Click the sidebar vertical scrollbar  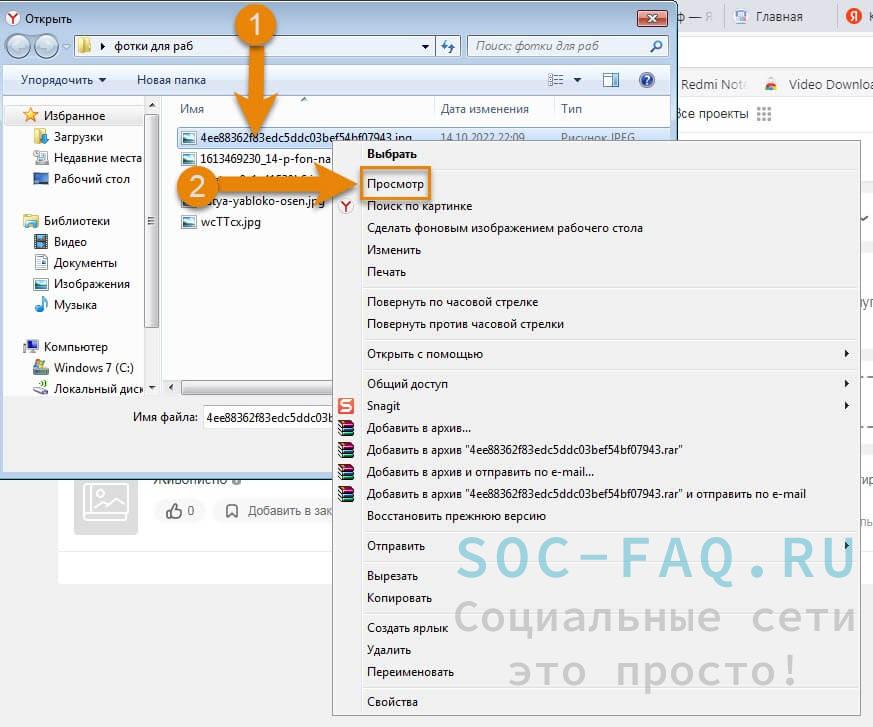click(x=151, y=221)
